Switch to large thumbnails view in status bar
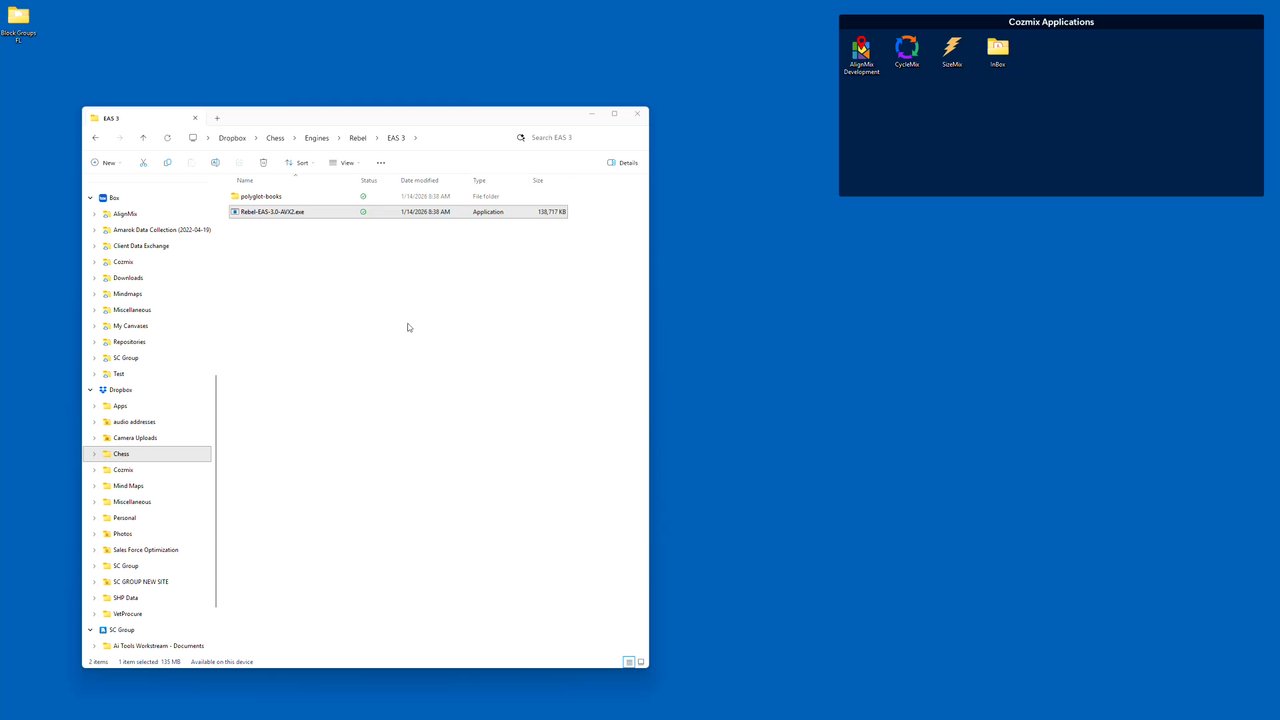 (x=641, y=662)
